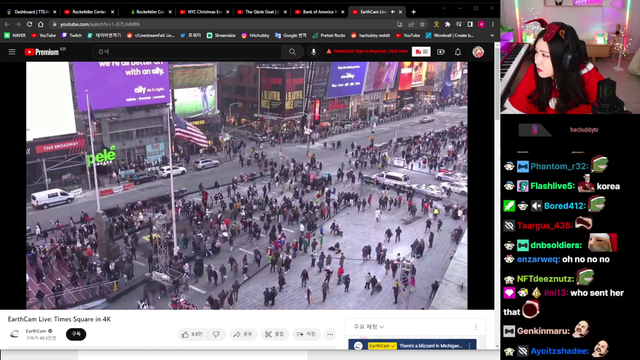Open the YouTube account avatar menu
This screenshot has width=640, height=360.
tap(478, 52)
